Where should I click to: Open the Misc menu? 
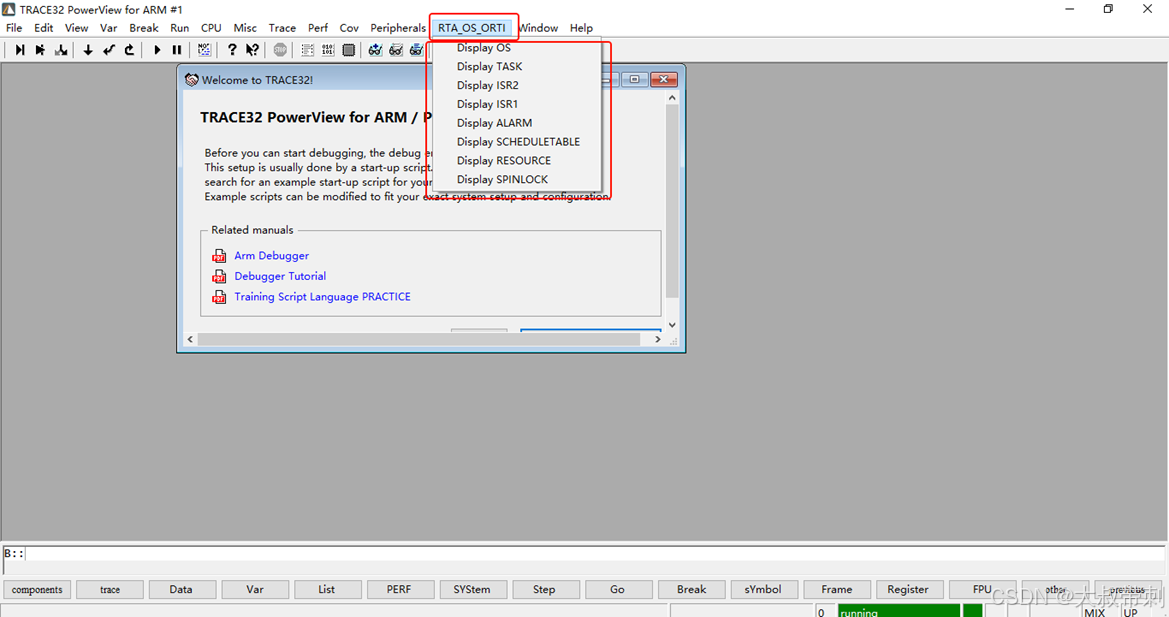pyautogui.click(x=245, y=28)
